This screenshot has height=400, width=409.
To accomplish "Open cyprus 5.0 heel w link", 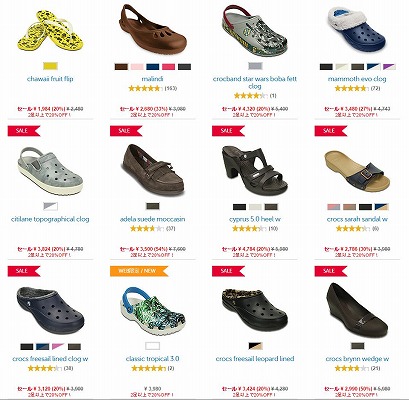I will 255,219.
